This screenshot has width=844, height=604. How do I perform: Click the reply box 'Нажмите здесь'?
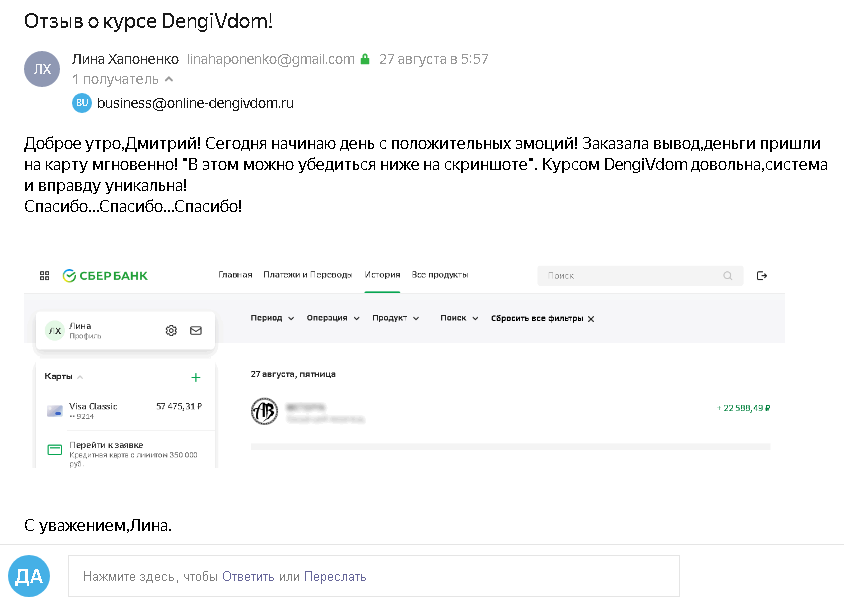374,576
